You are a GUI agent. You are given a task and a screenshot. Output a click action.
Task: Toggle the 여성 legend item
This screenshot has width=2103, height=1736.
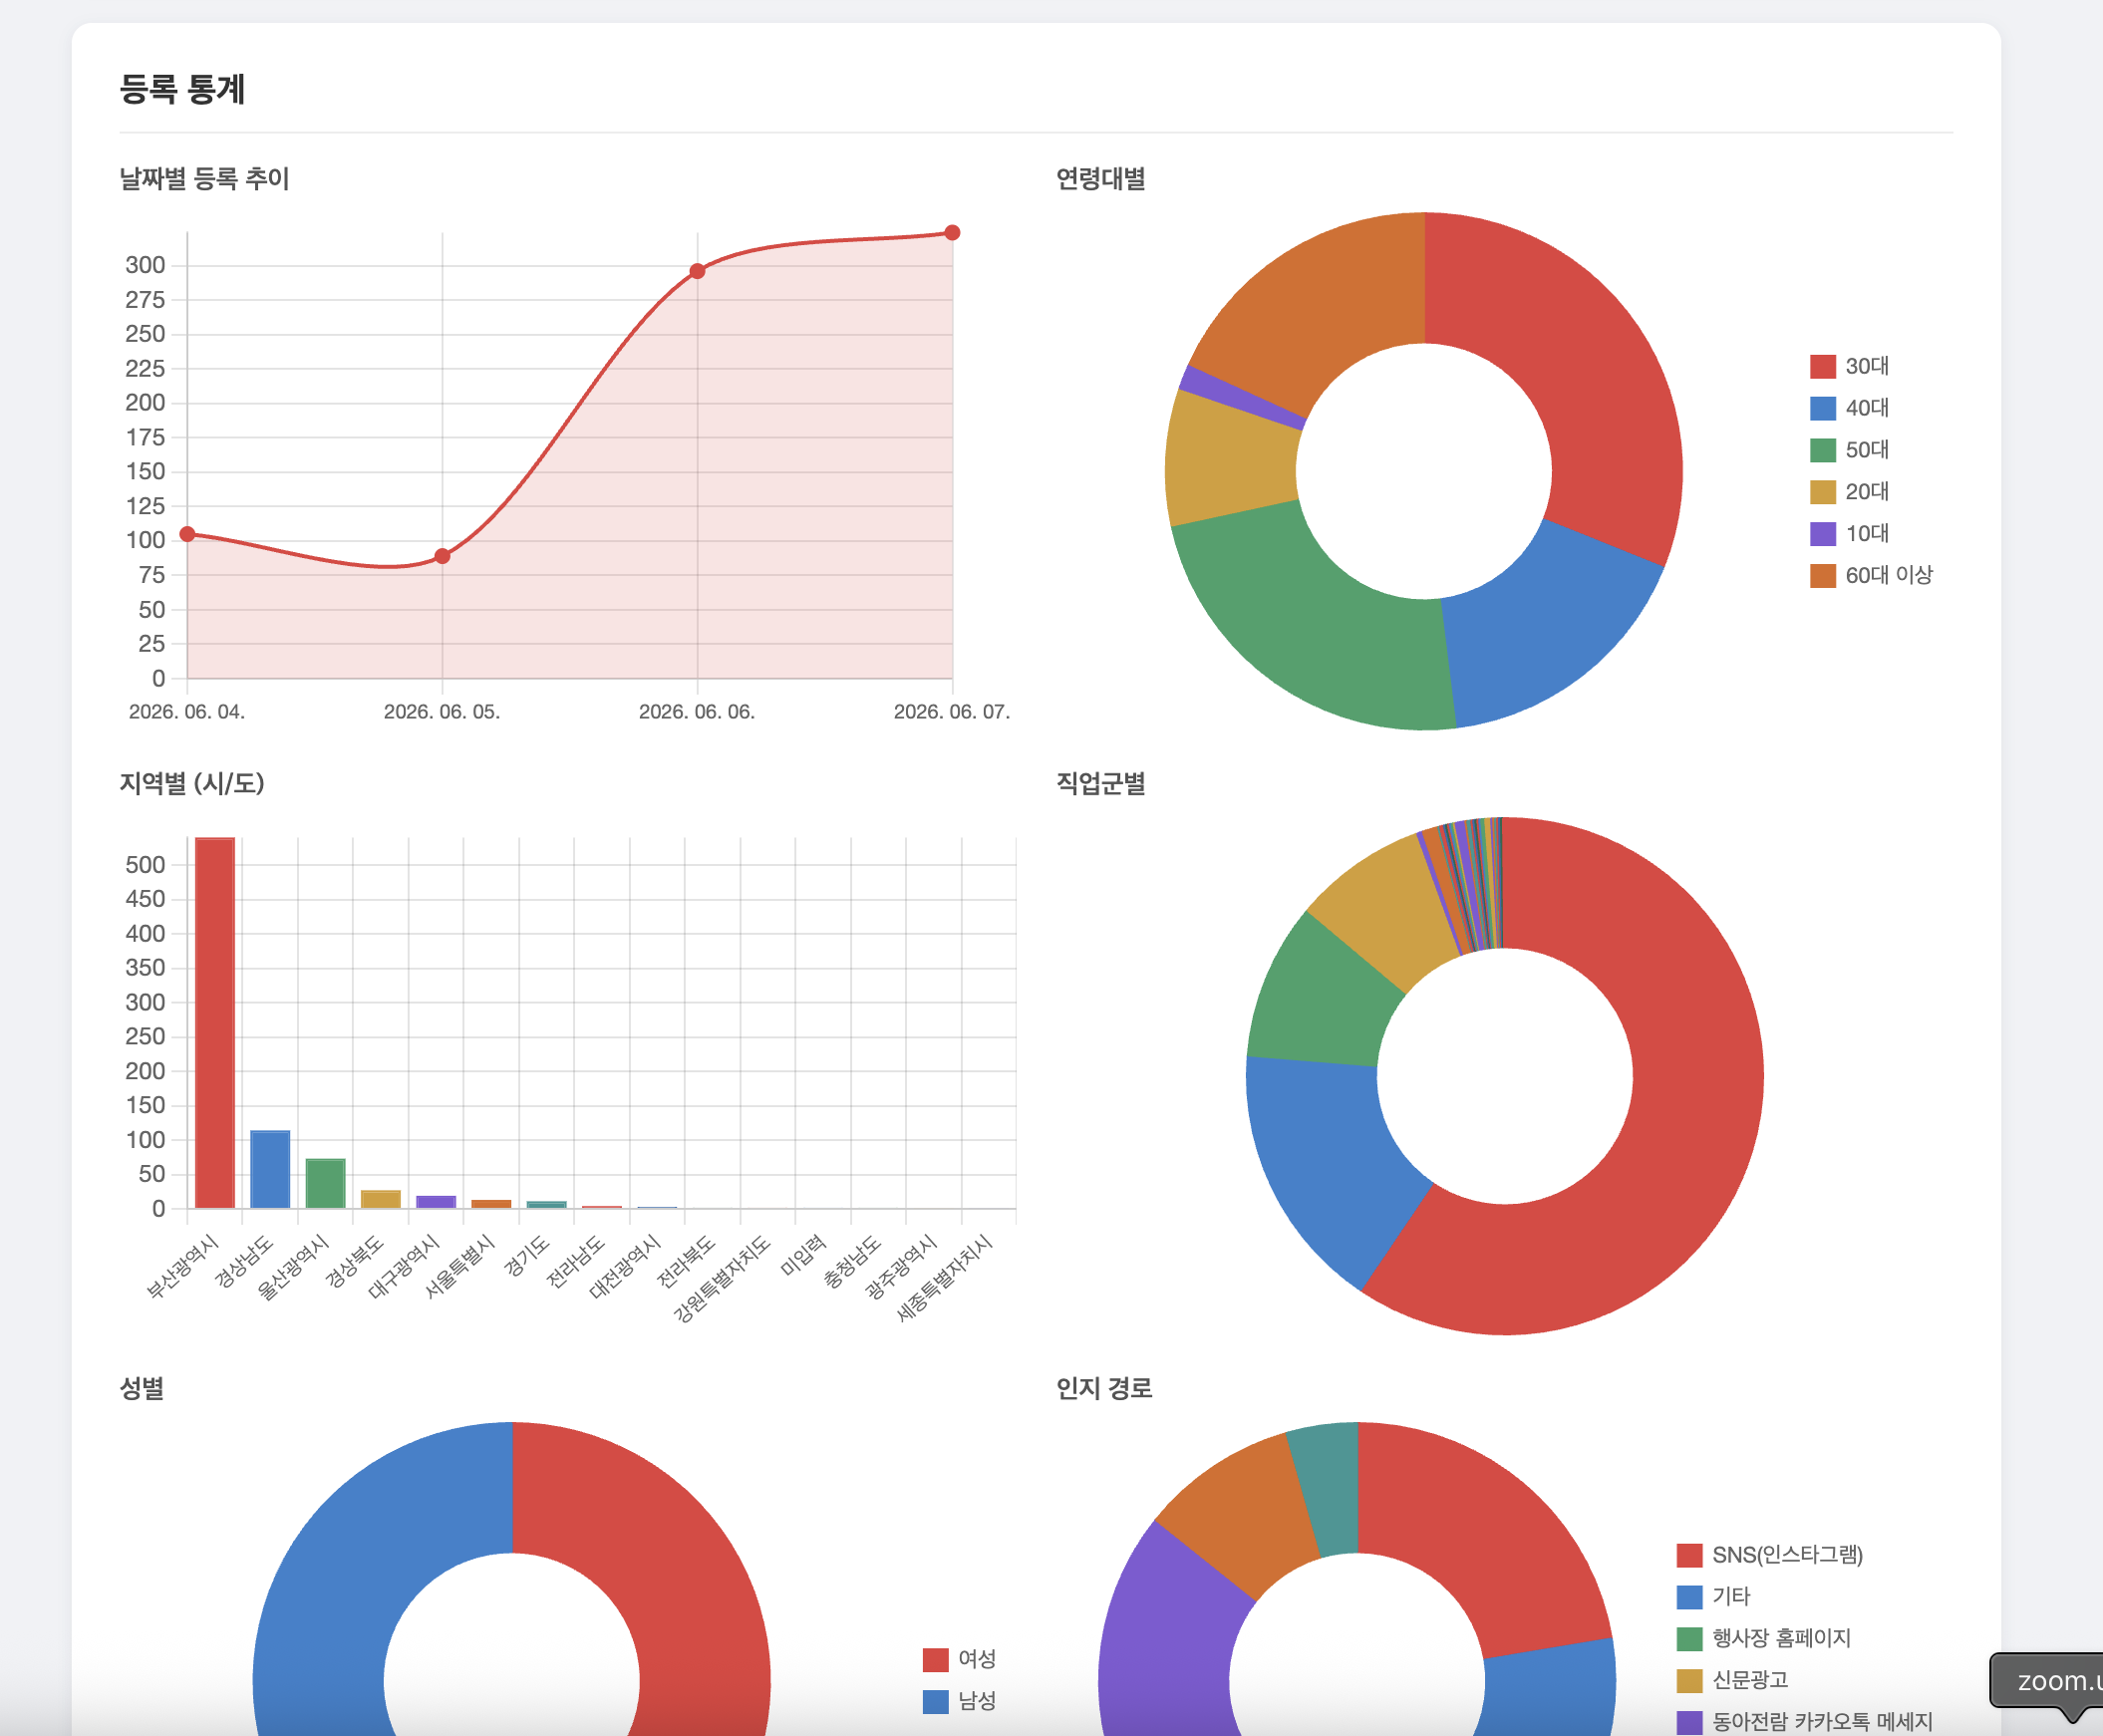pos(958,1659)
